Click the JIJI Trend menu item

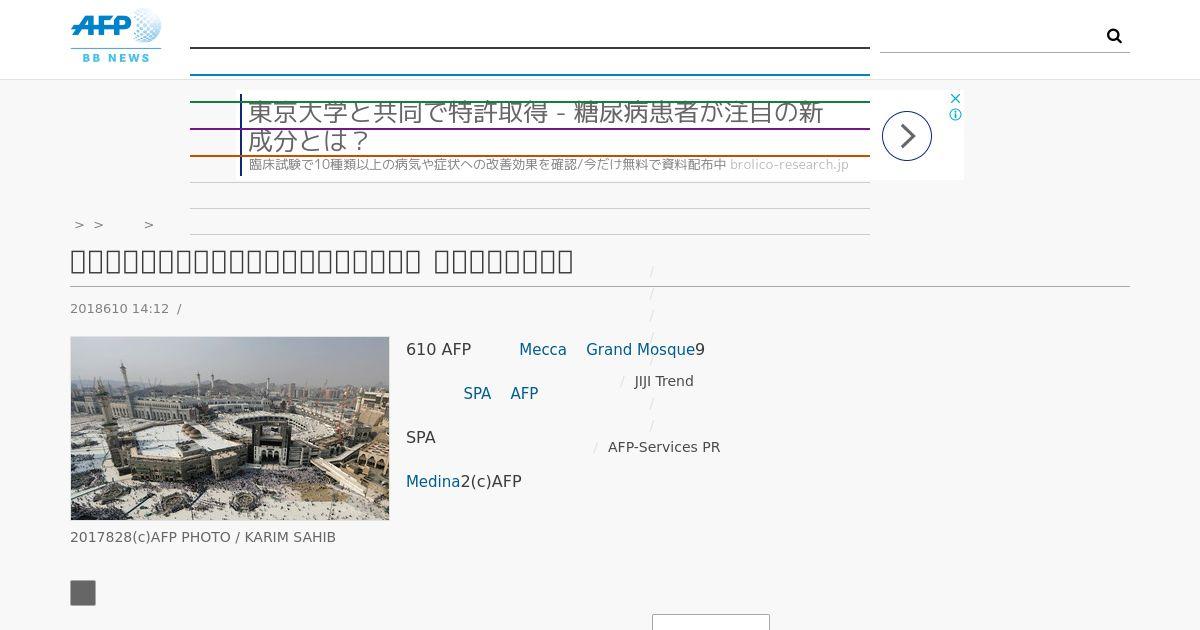tap(664, 381)
